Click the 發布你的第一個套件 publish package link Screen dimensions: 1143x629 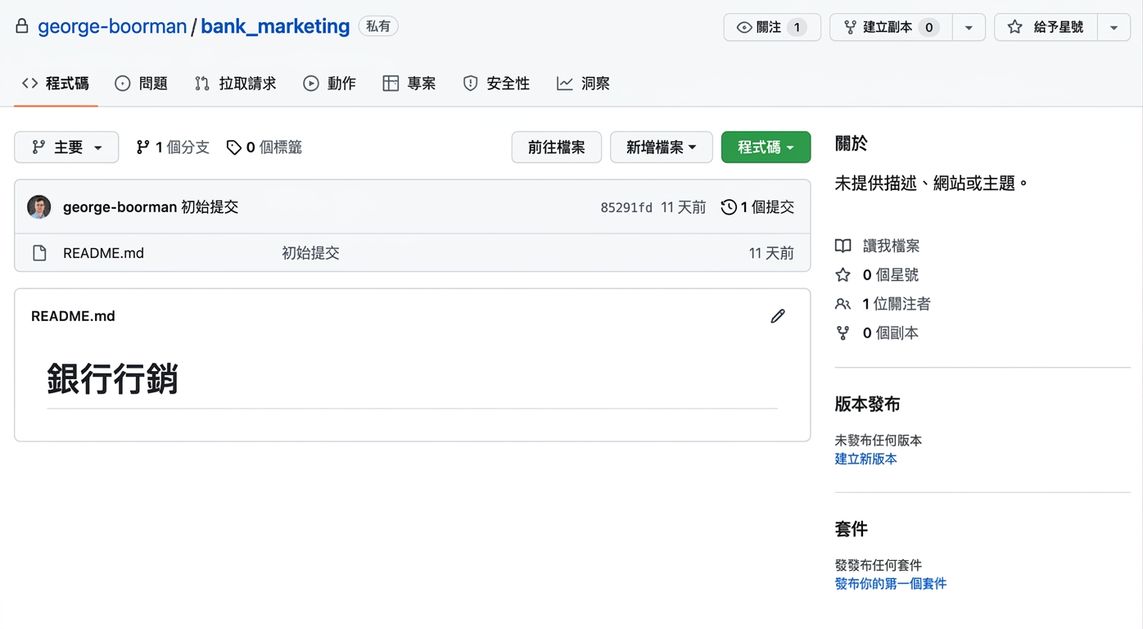click(x=891, y=583)
